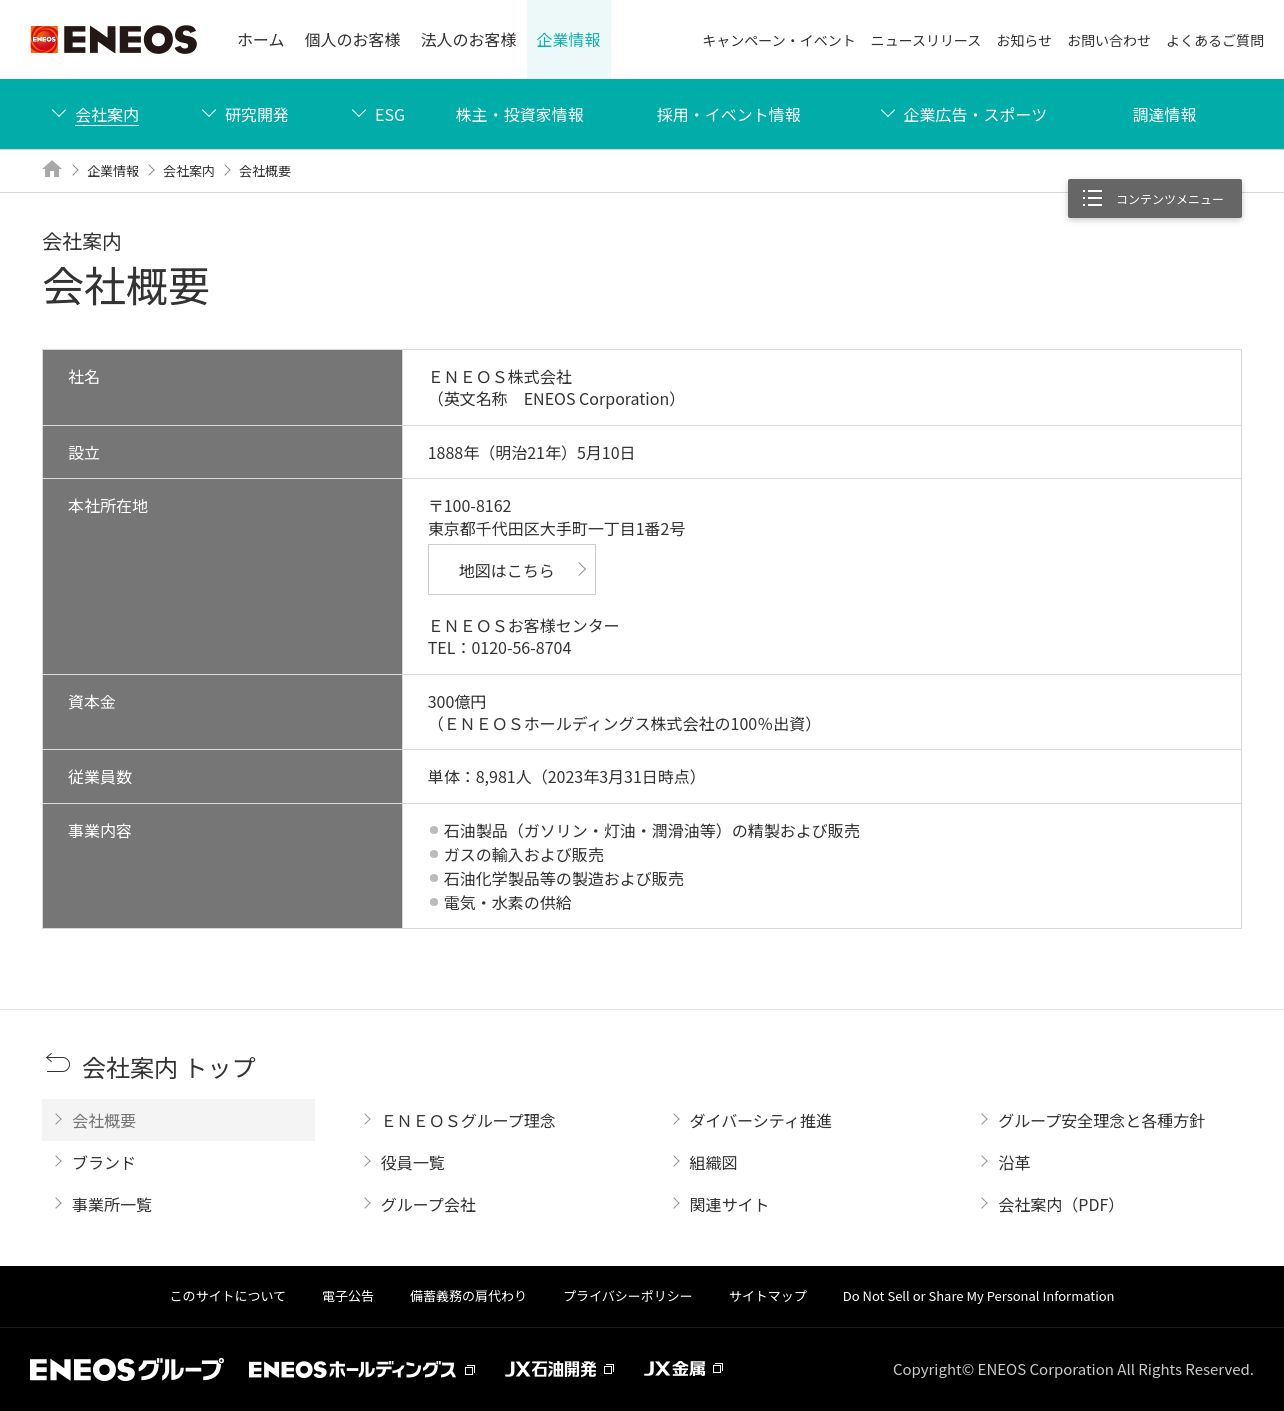Open ダイバーシティ推進 link

click(x=761, y=1121)
